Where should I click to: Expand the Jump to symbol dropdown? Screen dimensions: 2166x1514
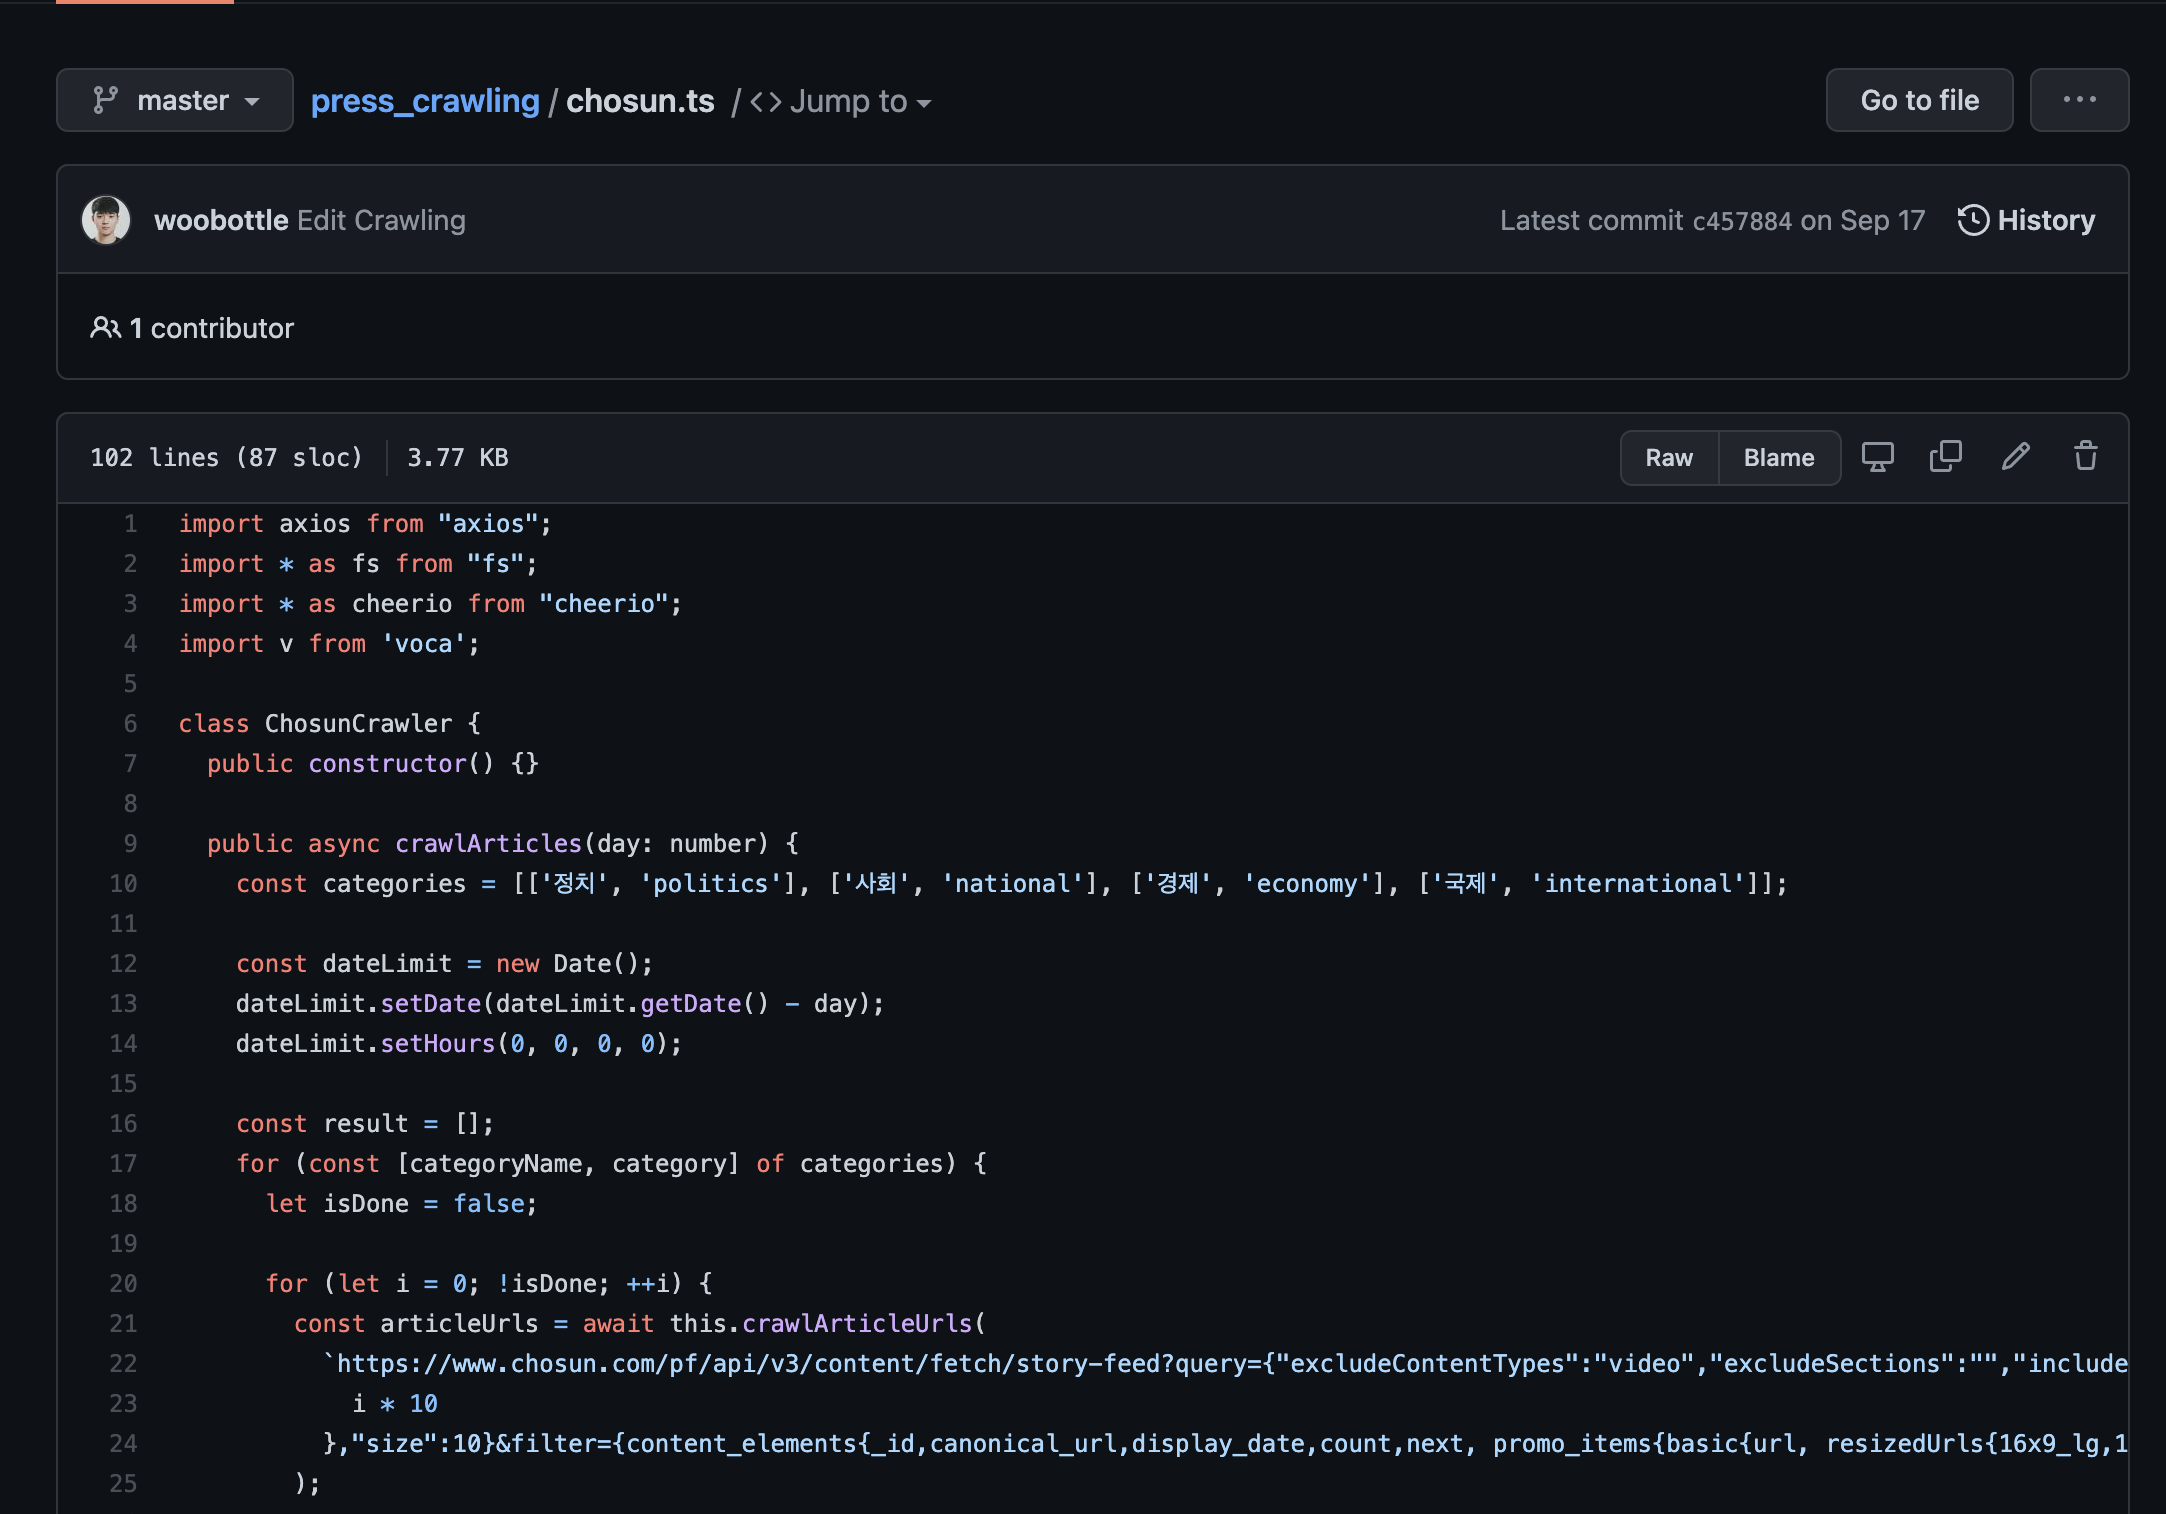pyautogui.click(x=840, y=102)
